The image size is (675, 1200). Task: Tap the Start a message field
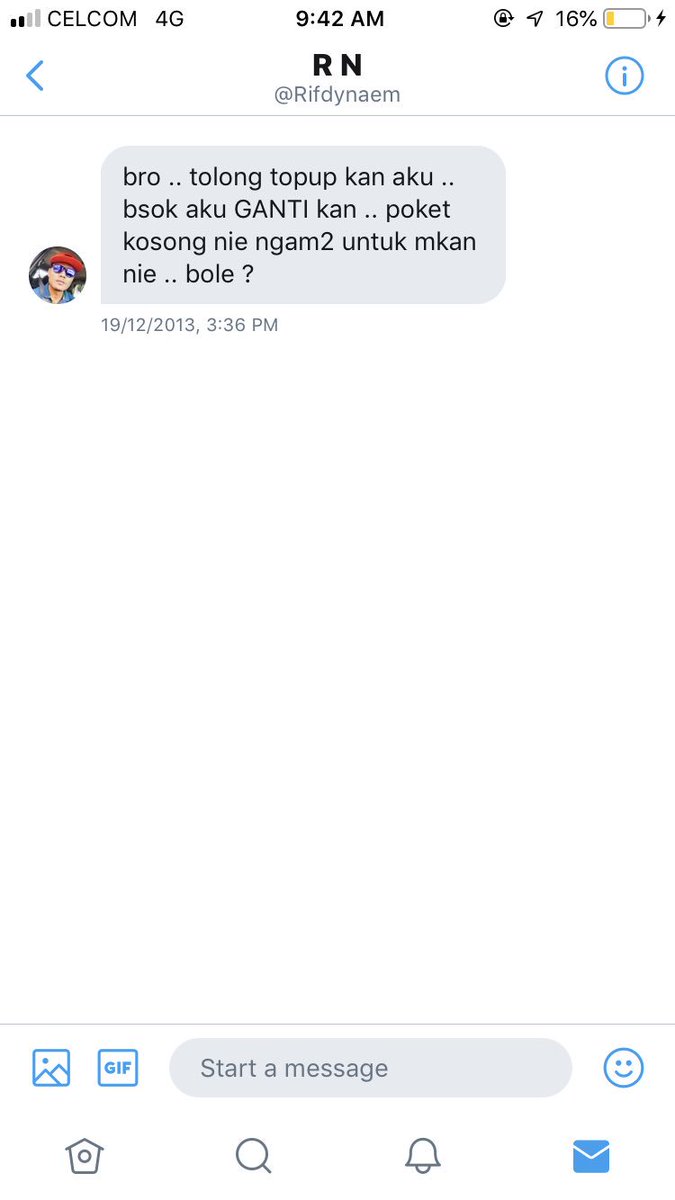click(370, 1068)
